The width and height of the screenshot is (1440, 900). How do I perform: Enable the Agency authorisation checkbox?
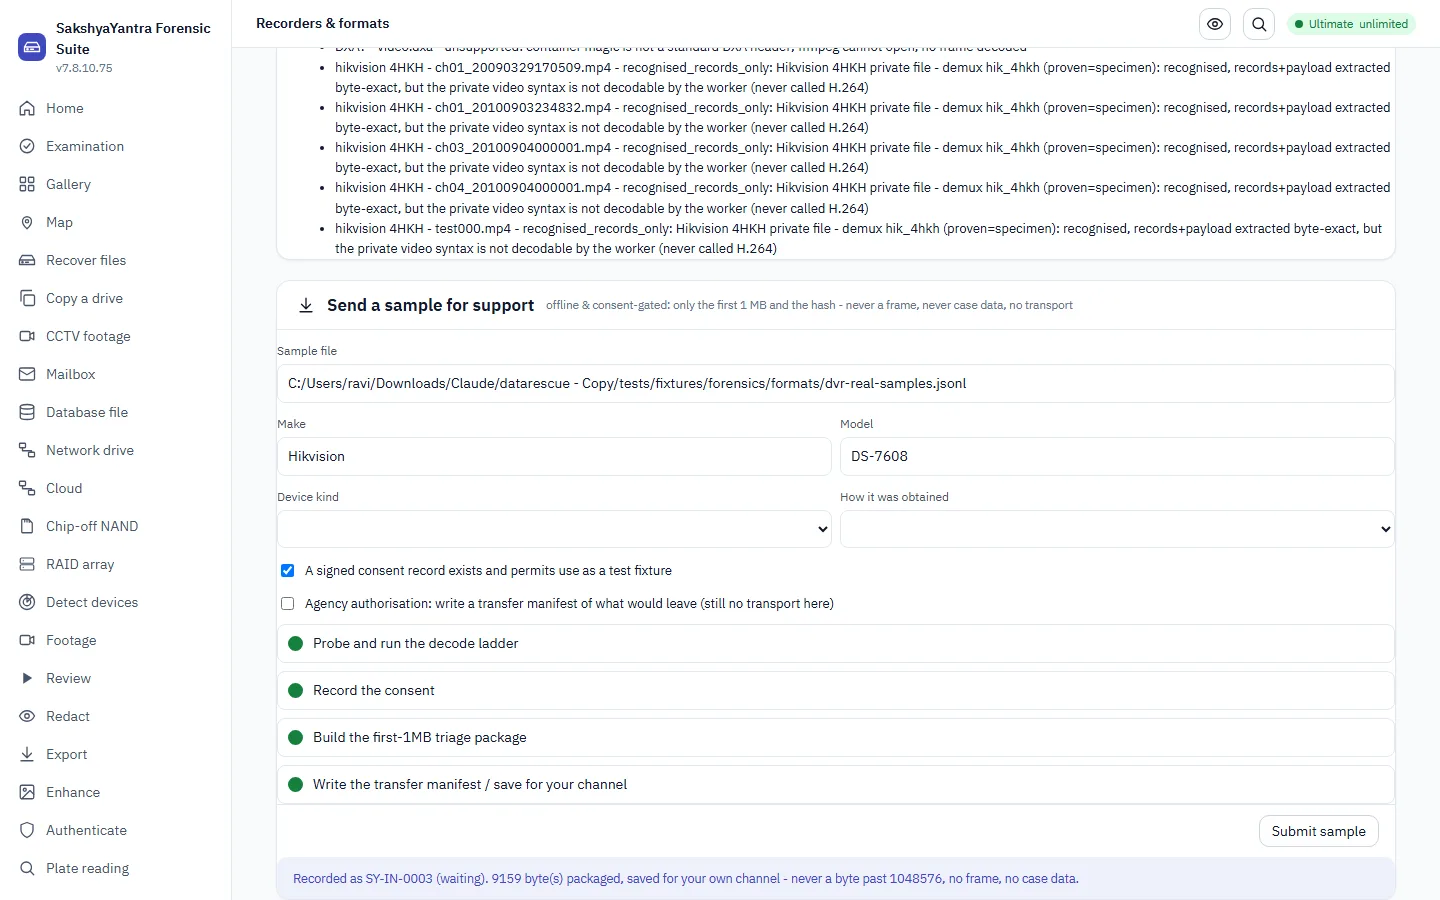(x=288, y=604)
